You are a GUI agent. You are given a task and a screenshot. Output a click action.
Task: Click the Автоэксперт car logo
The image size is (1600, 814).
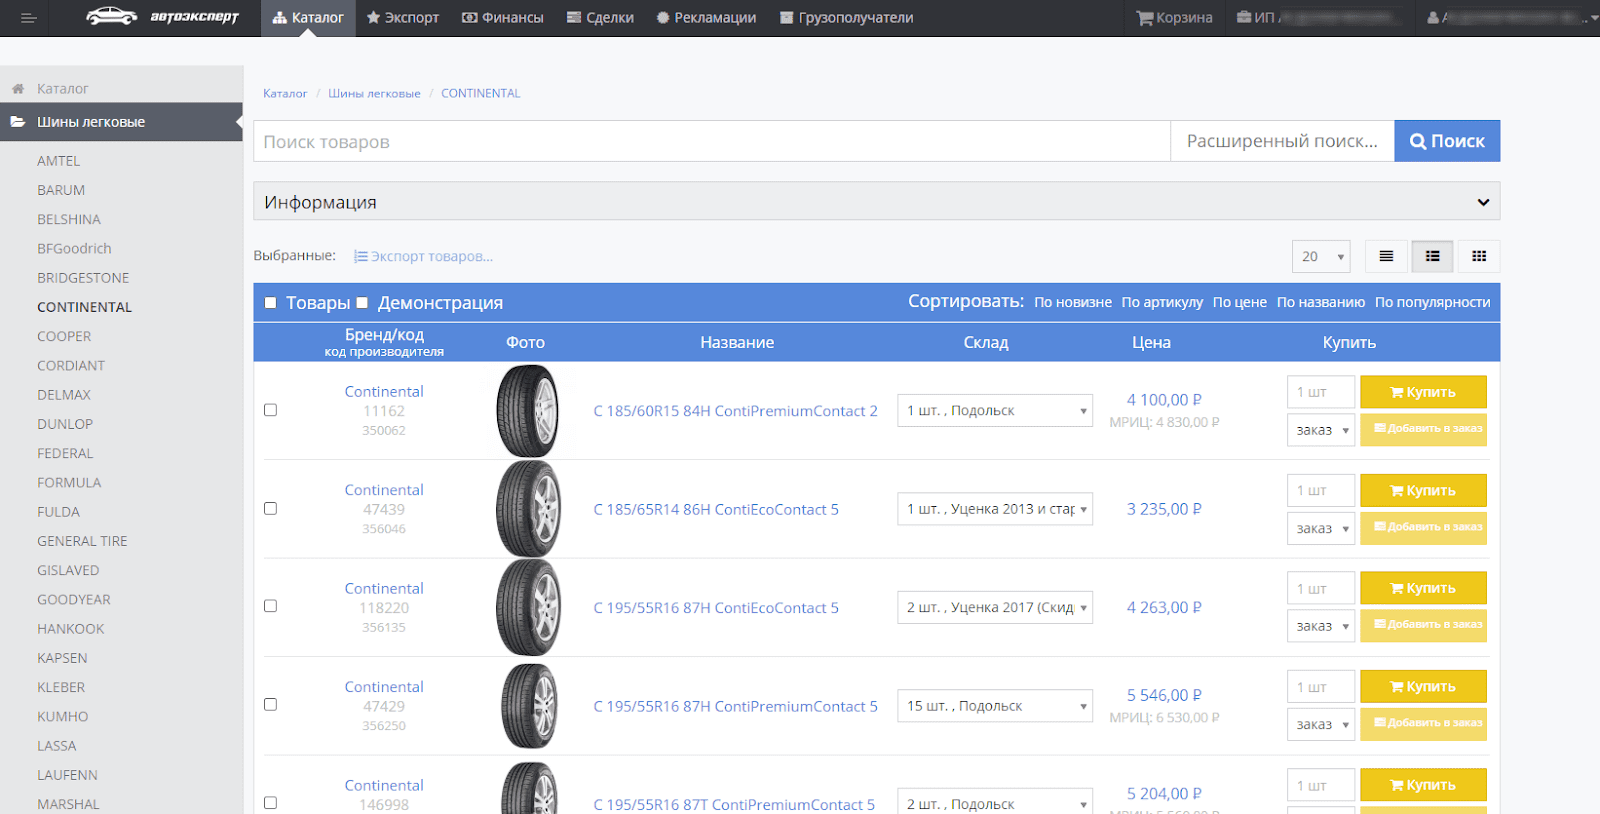pyautogui.click(x=162, y=17)
